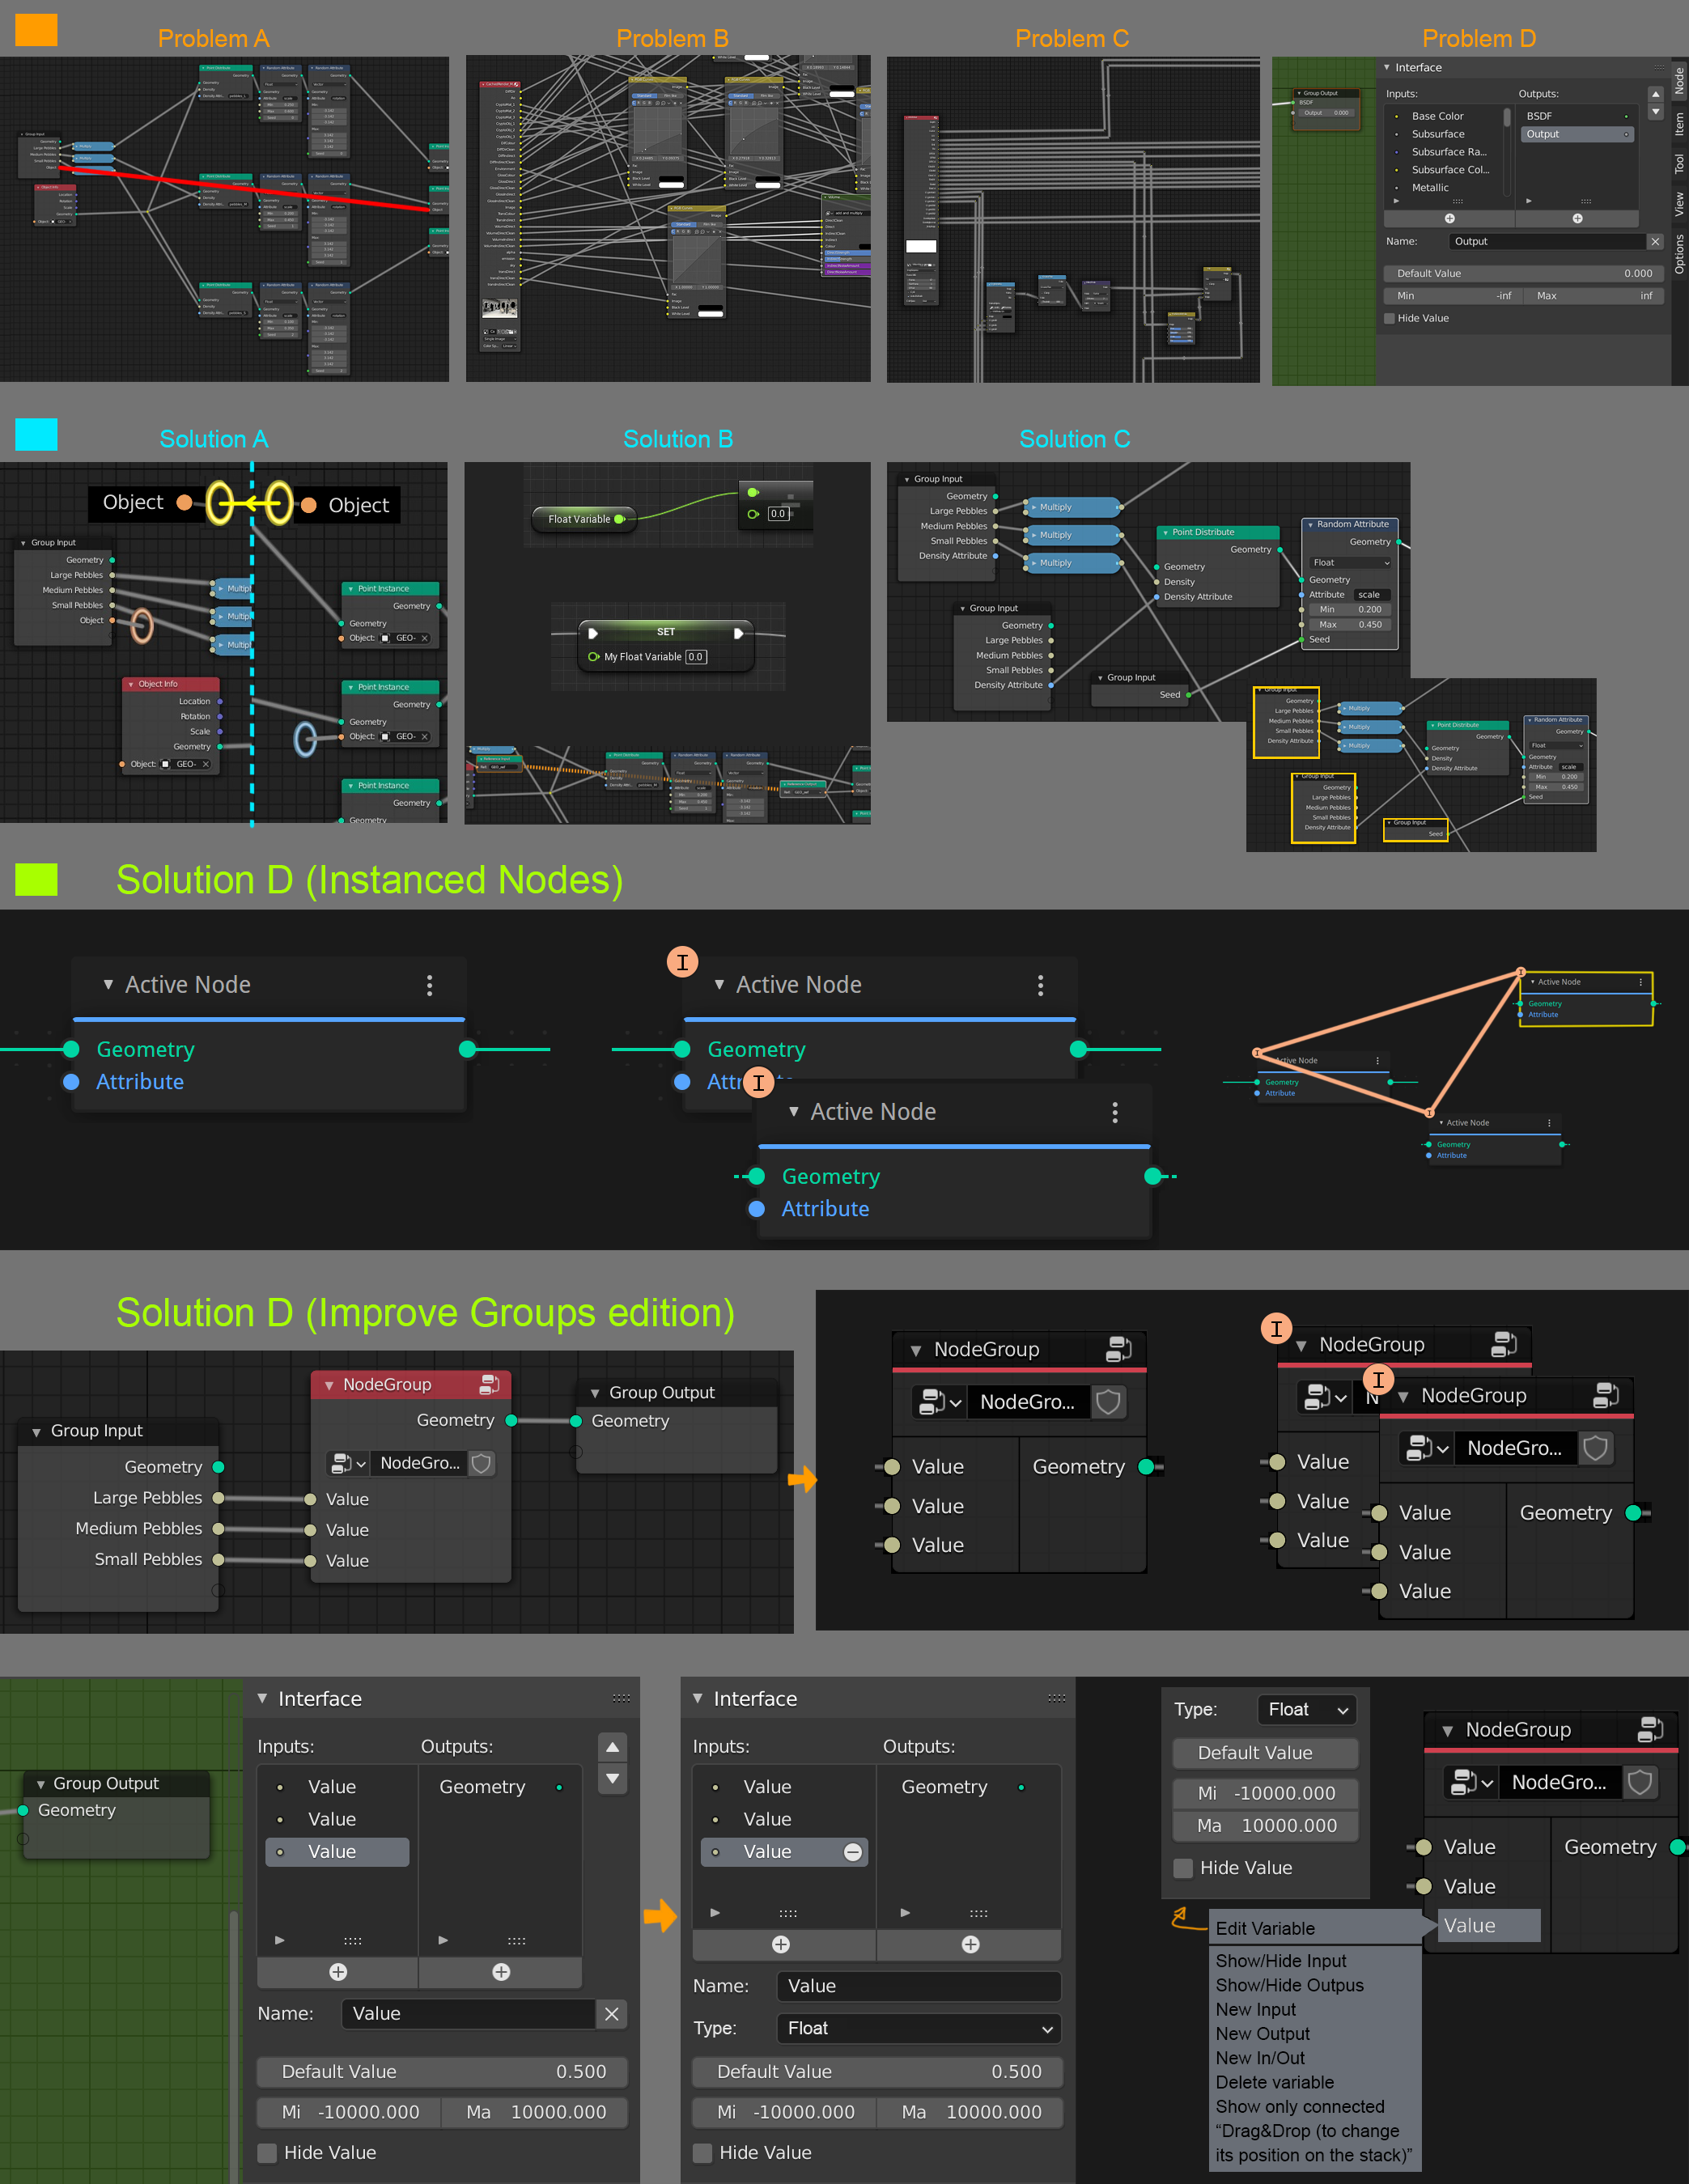Open options dots on leftmost Active Node

click(x=430, y=985)
